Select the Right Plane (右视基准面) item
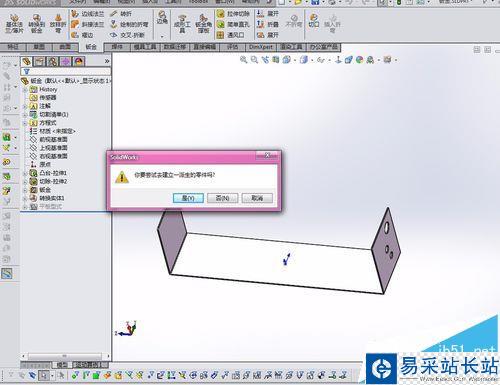The width and height of the screenshot is (500, 385). pos(49,156)
